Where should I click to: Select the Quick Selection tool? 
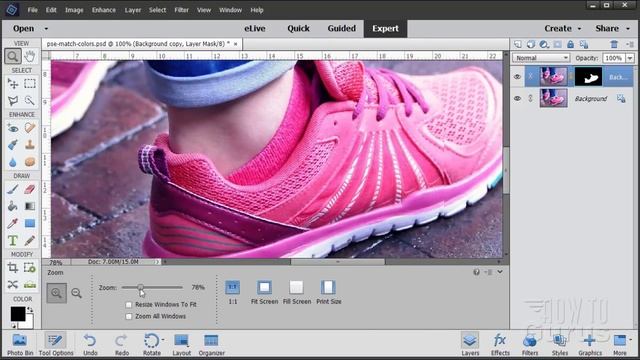(30, 100)
